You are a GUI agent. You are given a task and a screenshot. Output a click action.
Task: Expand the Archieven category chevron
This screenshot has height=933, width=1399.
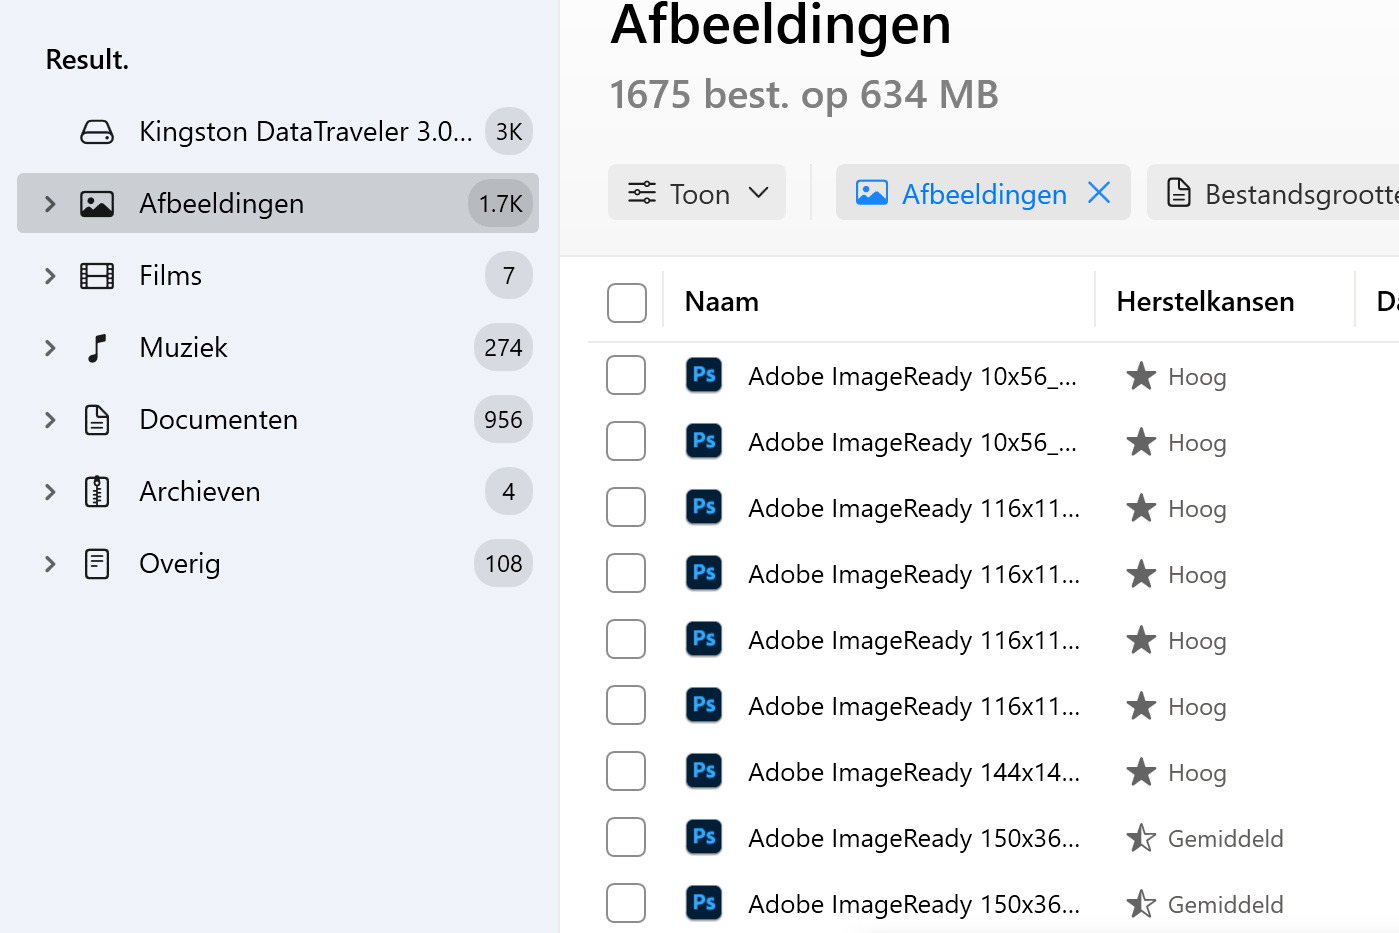coord(50,492)
